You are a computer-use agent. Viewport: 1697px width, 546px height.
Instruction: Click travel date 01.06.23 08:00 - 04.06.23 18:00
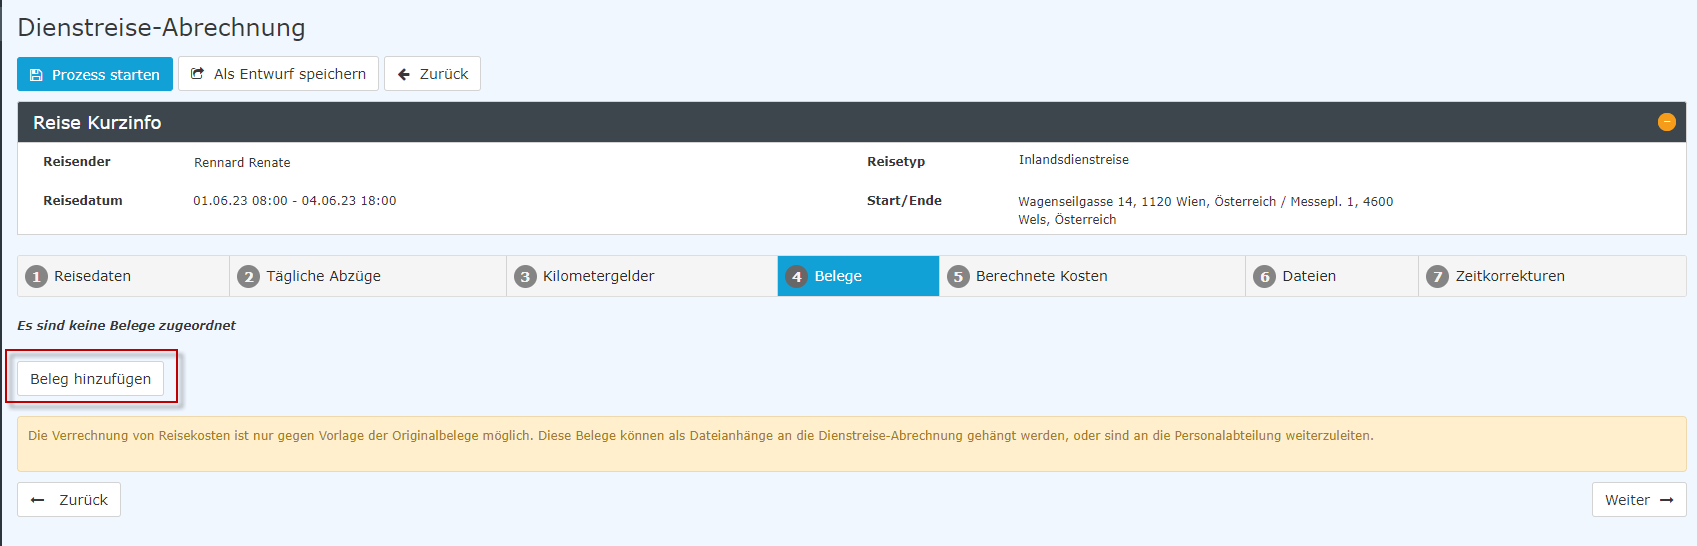pyautogui.click(x=295, y=201)
